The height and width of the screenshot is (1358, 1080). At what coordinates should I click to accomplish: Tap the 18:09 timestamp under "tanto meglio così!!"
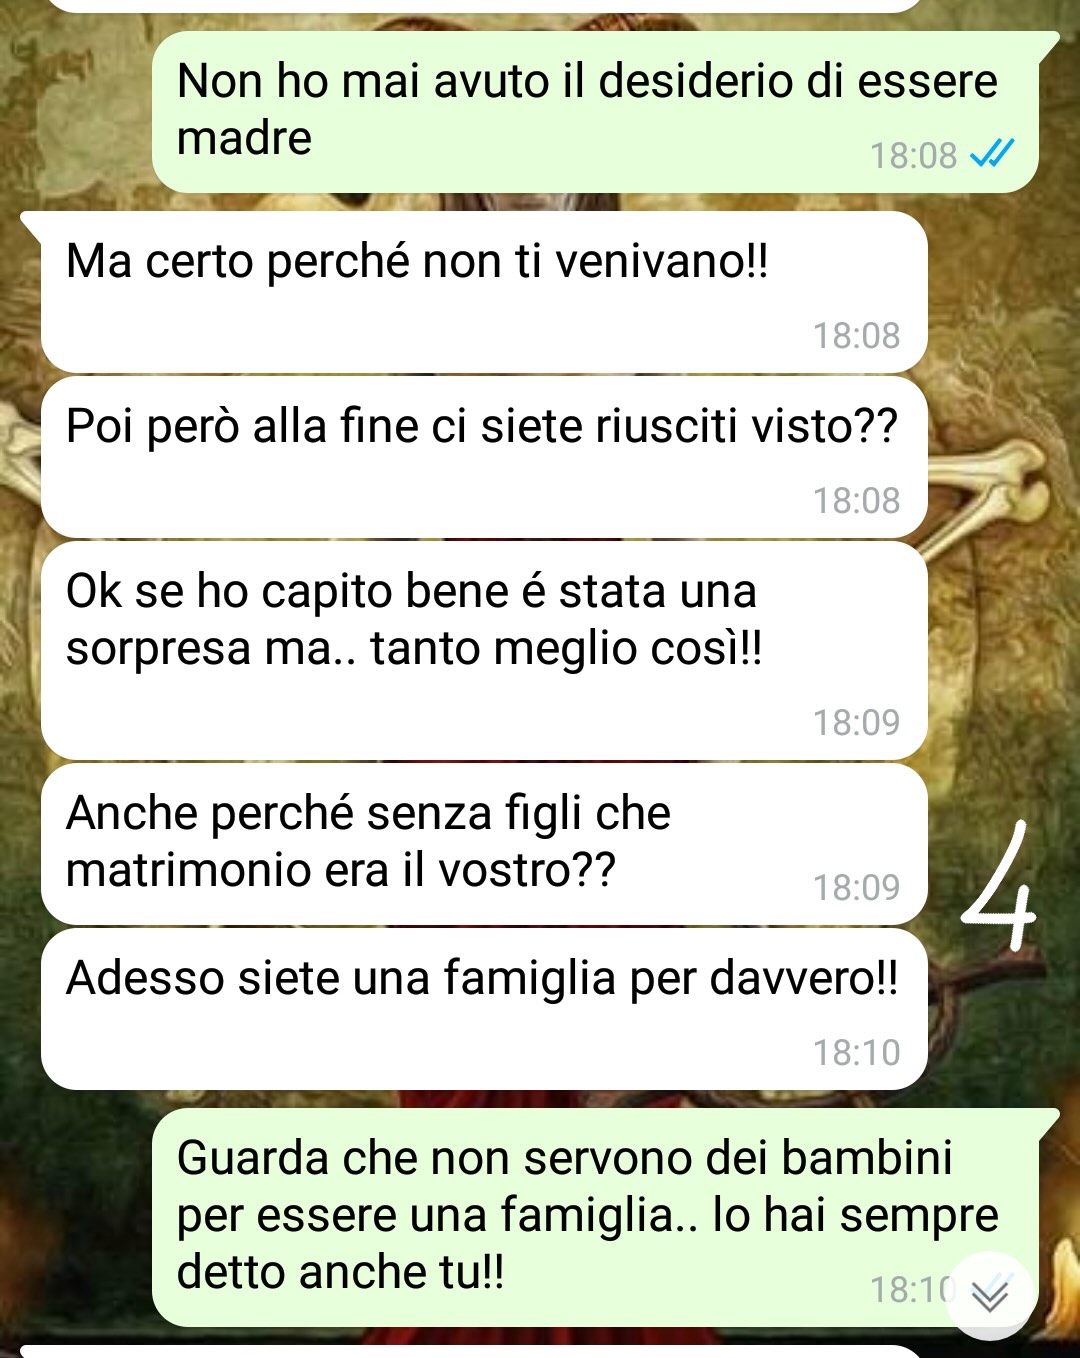click(856, 723)
